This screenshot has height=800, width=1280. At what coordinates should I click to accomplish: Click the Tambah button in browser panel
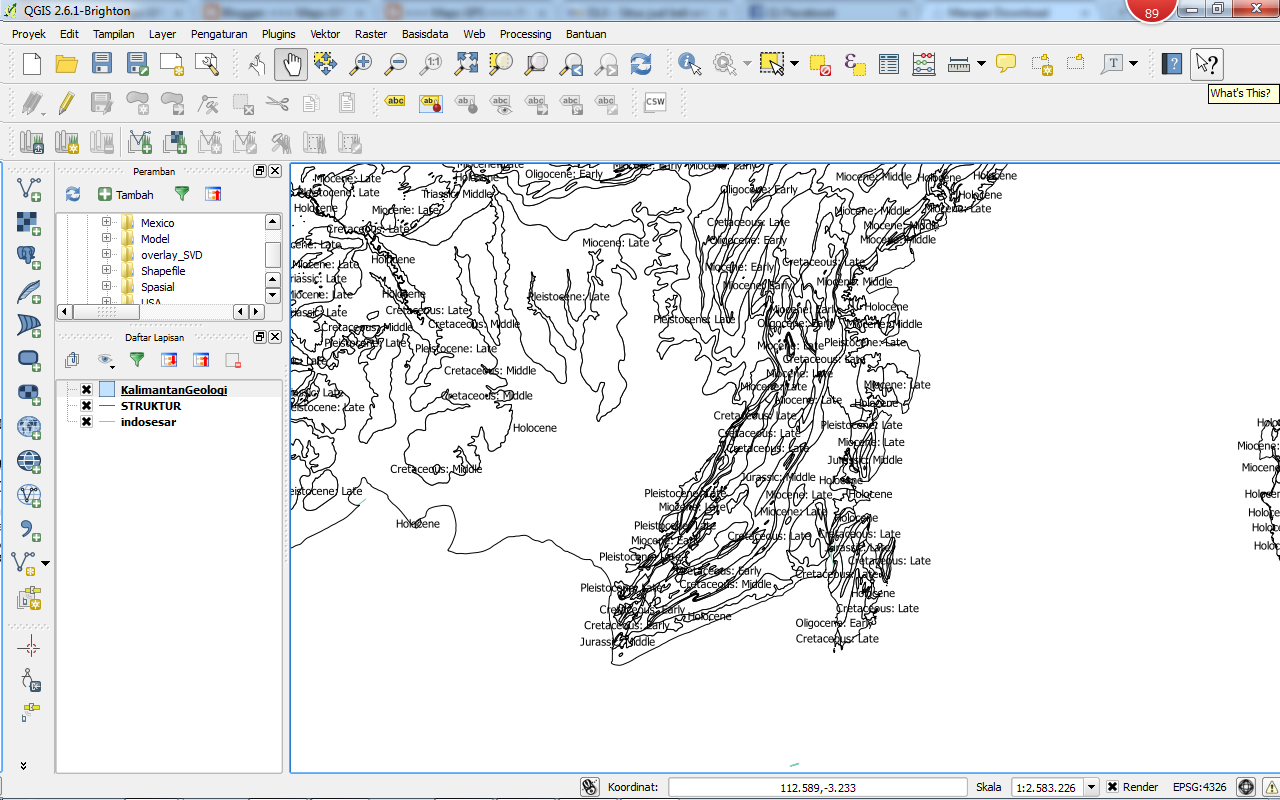(126, 195)
